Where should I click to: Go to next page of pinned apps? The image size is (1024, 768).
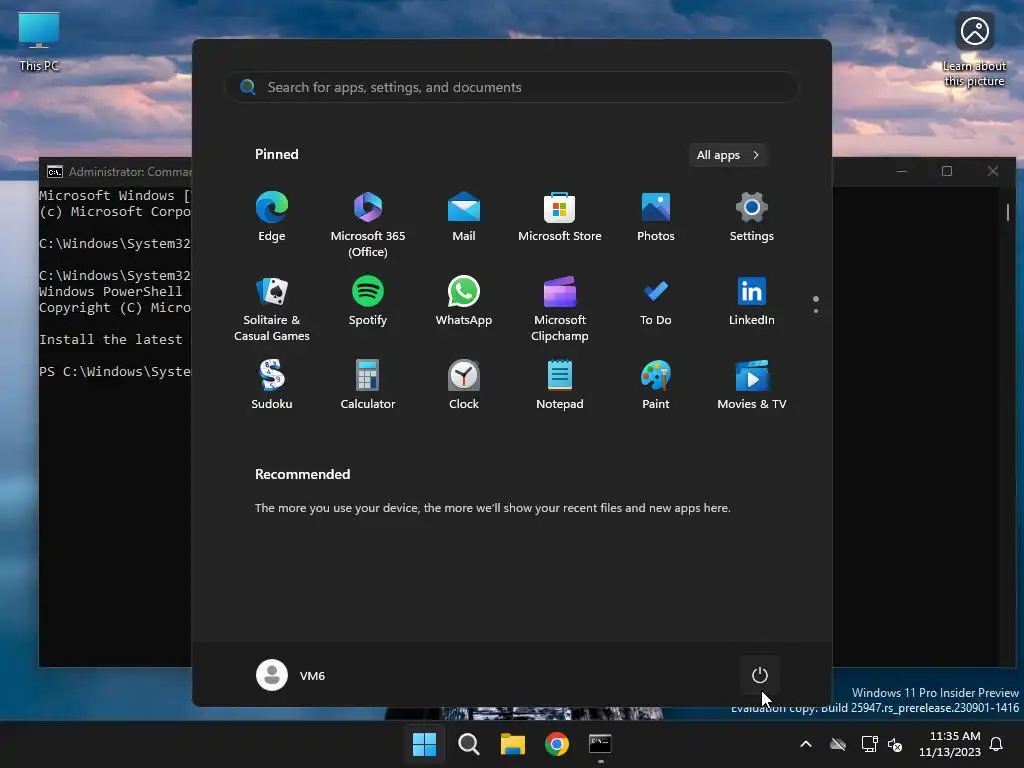816,310
